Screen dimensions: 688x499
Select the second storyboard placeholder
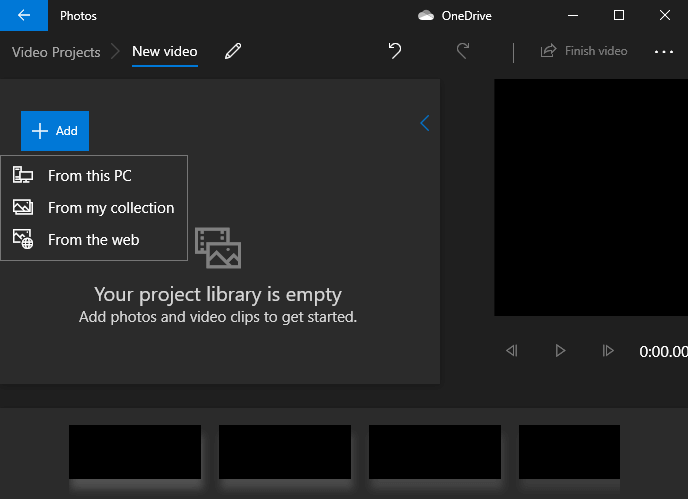(285, 452)
